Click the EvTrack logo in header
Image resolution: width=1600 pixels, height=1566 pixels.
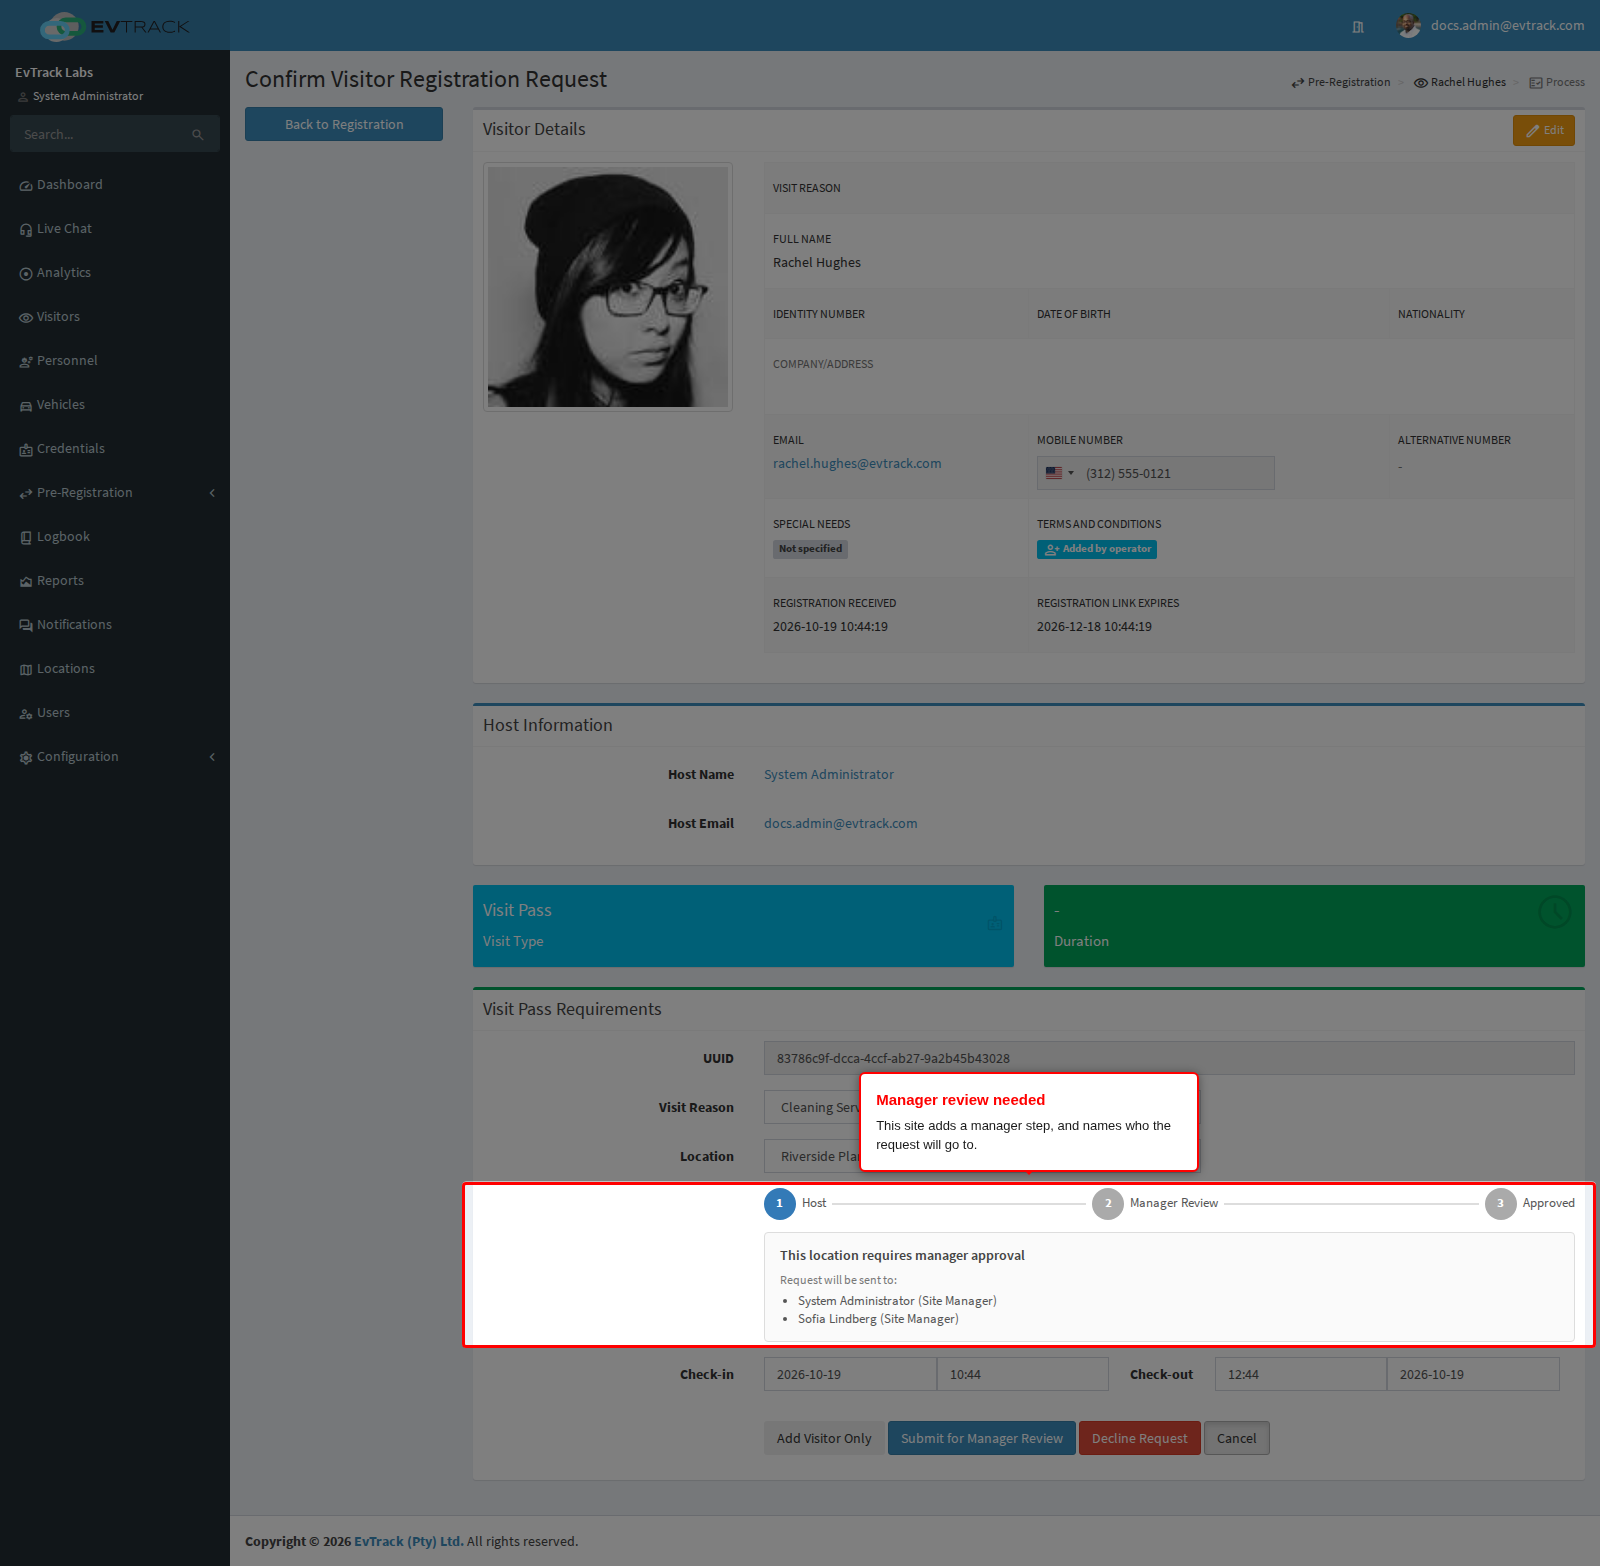115,26
